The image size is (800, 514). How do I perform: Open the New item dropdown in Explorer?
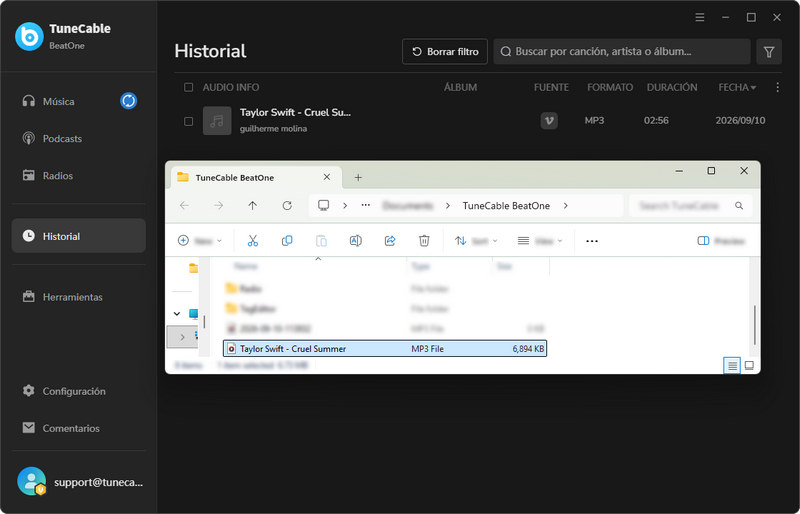[200, 241]
